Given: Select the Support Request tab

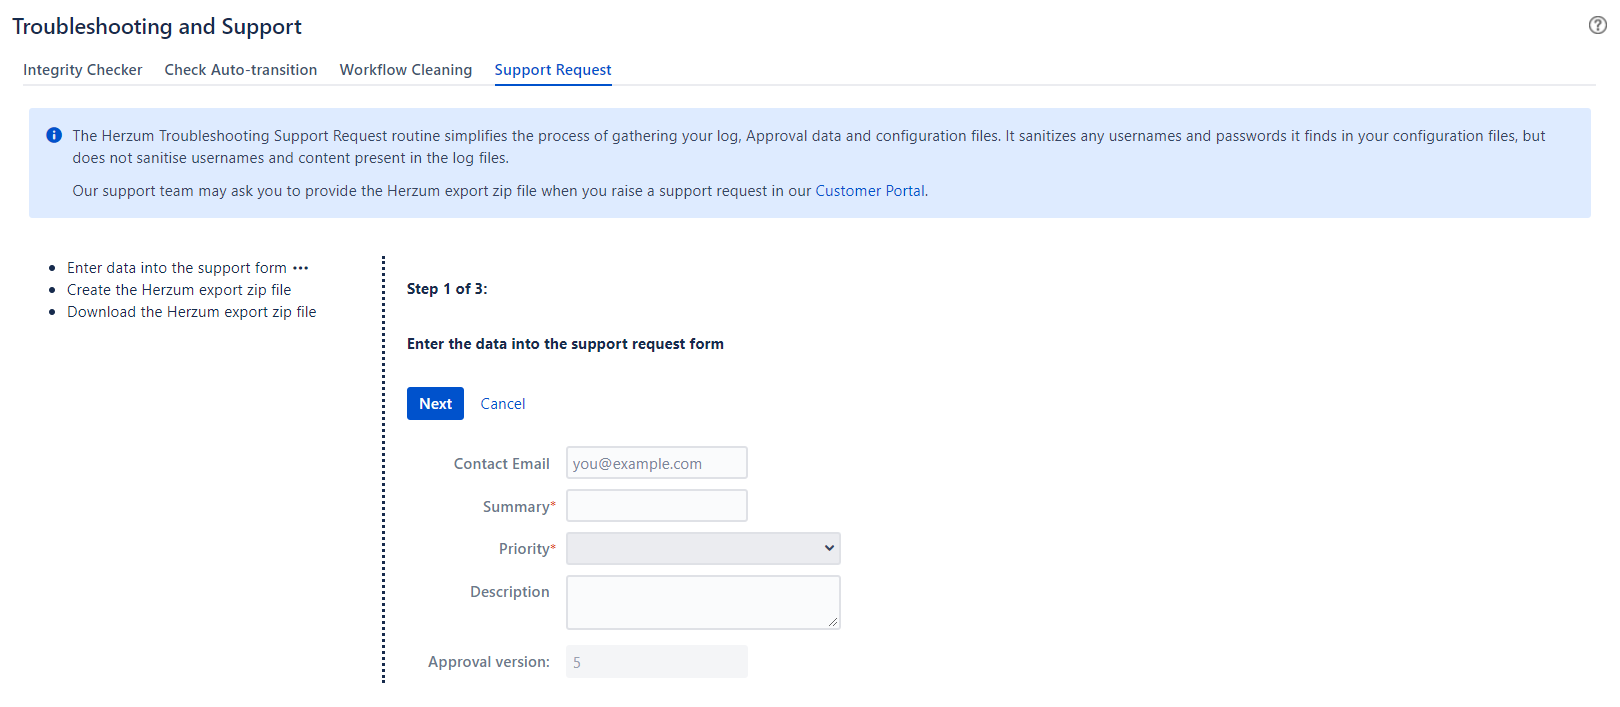Looking at the screenshot, I should click(553, 70).
